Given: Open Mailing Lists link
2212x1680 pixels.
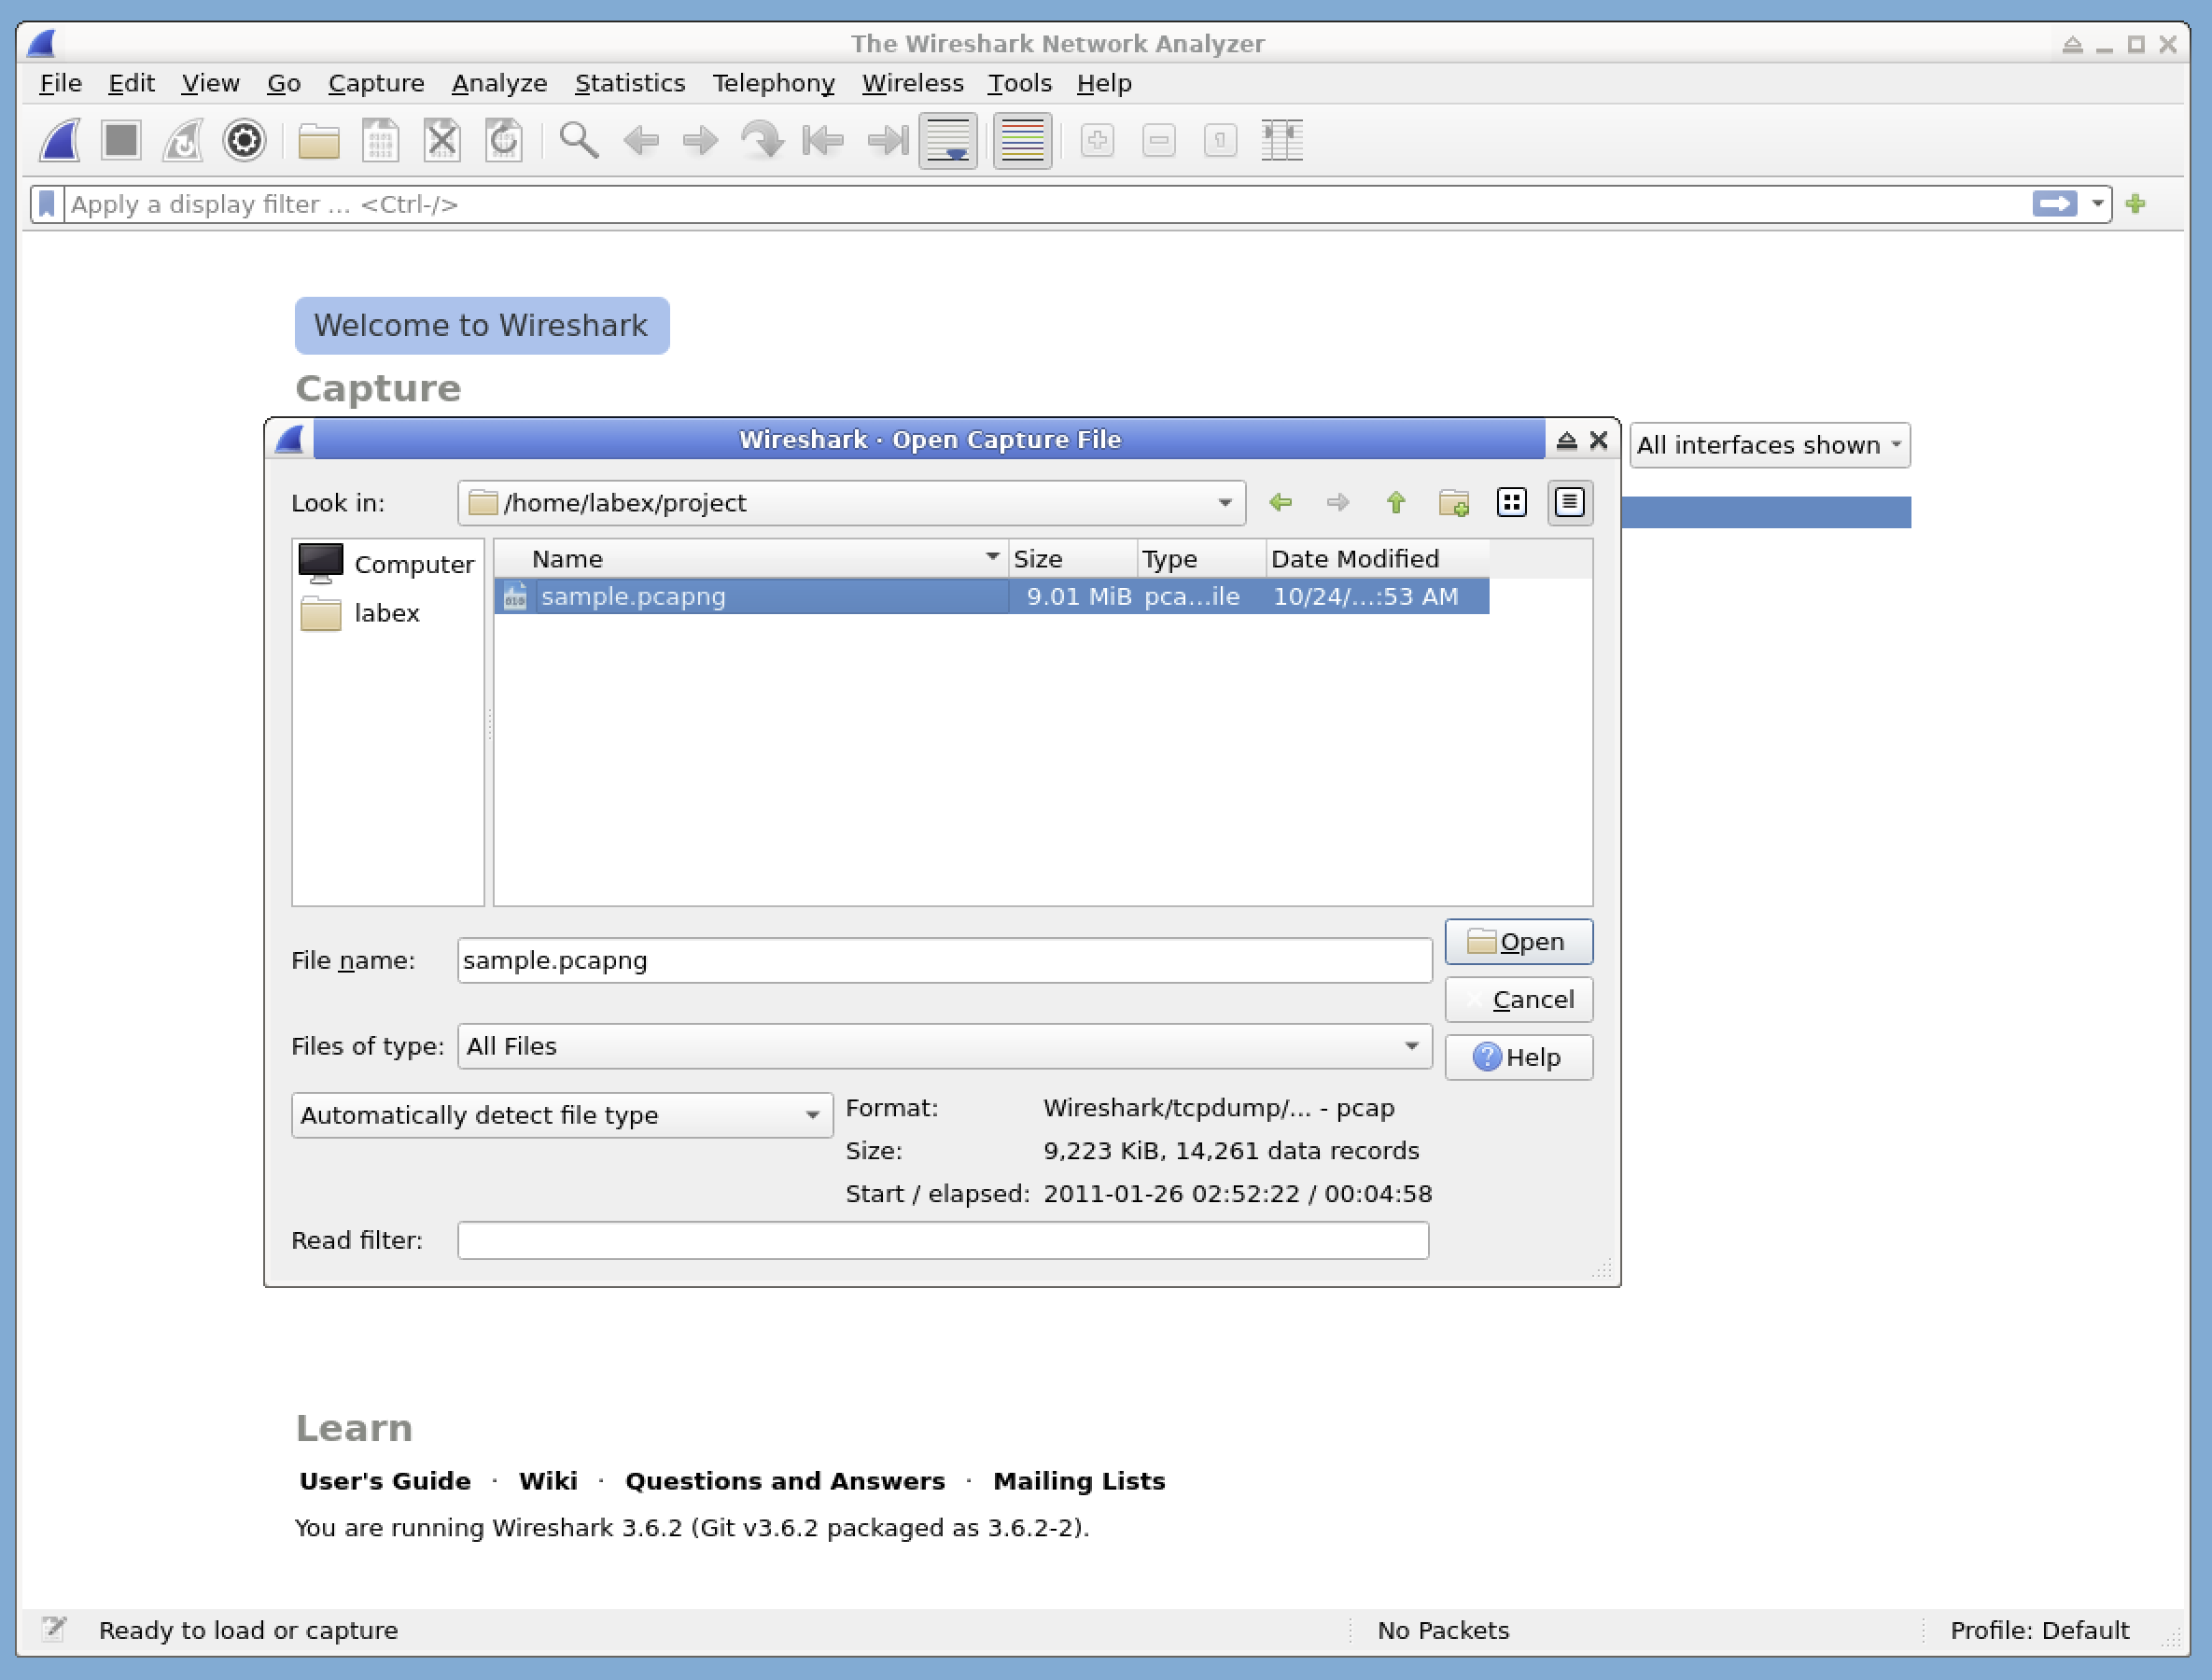Looking at the screenshot, I should coord(1079,1481).
